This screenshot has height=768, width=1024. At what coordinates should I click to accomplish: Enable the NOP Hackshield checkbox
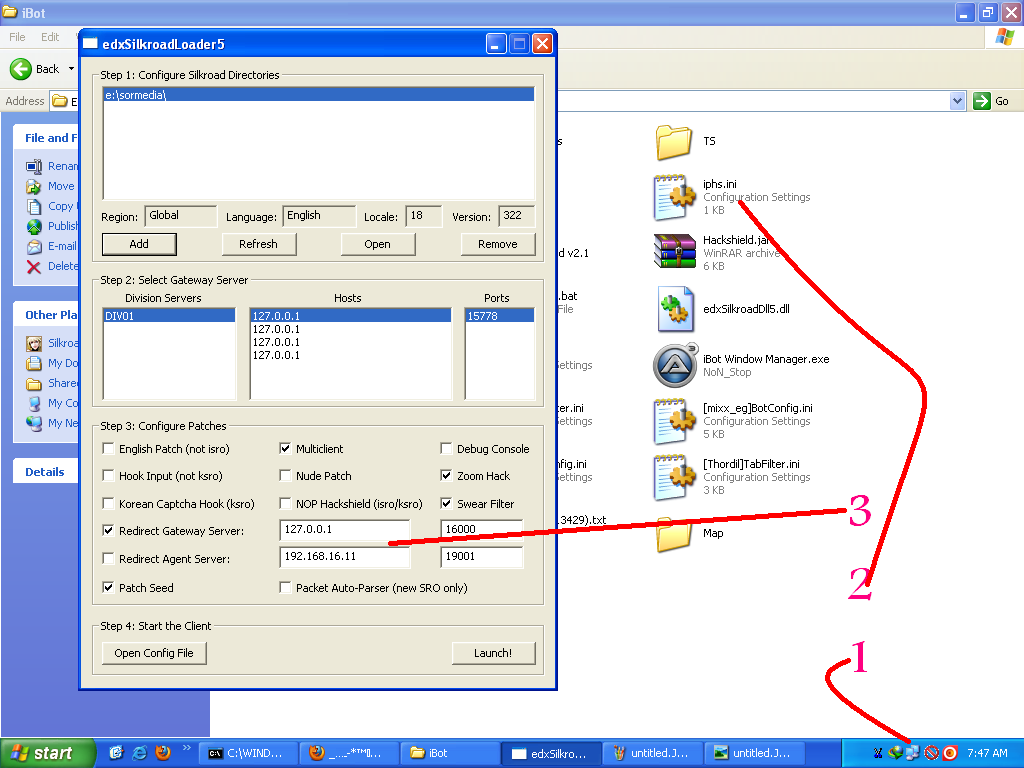(x=285, y=504)
